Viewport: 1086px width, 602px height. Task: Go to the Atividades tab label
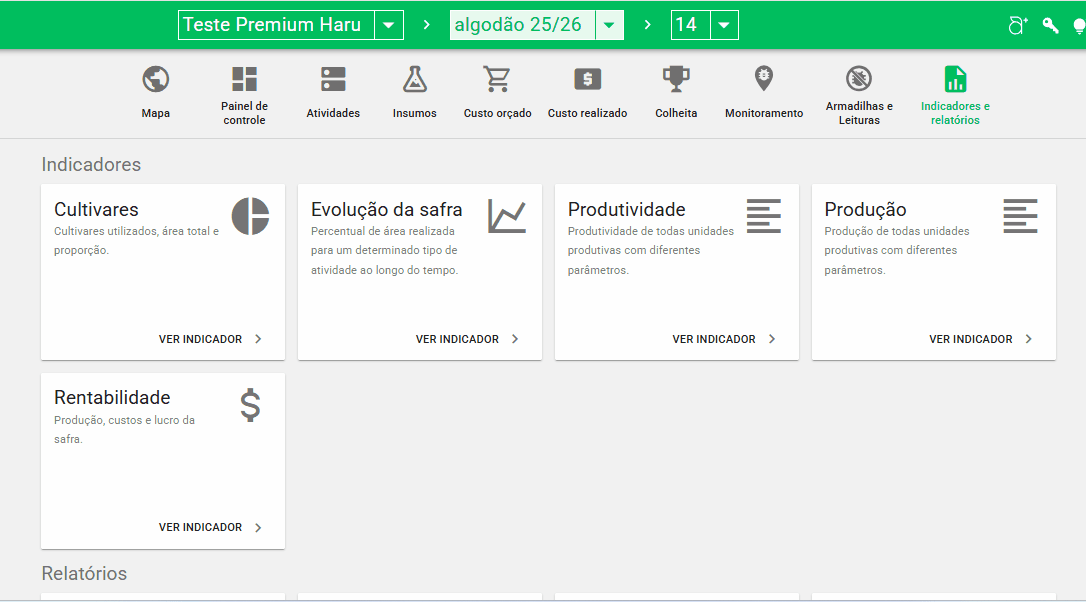click(x=333, y=113)
